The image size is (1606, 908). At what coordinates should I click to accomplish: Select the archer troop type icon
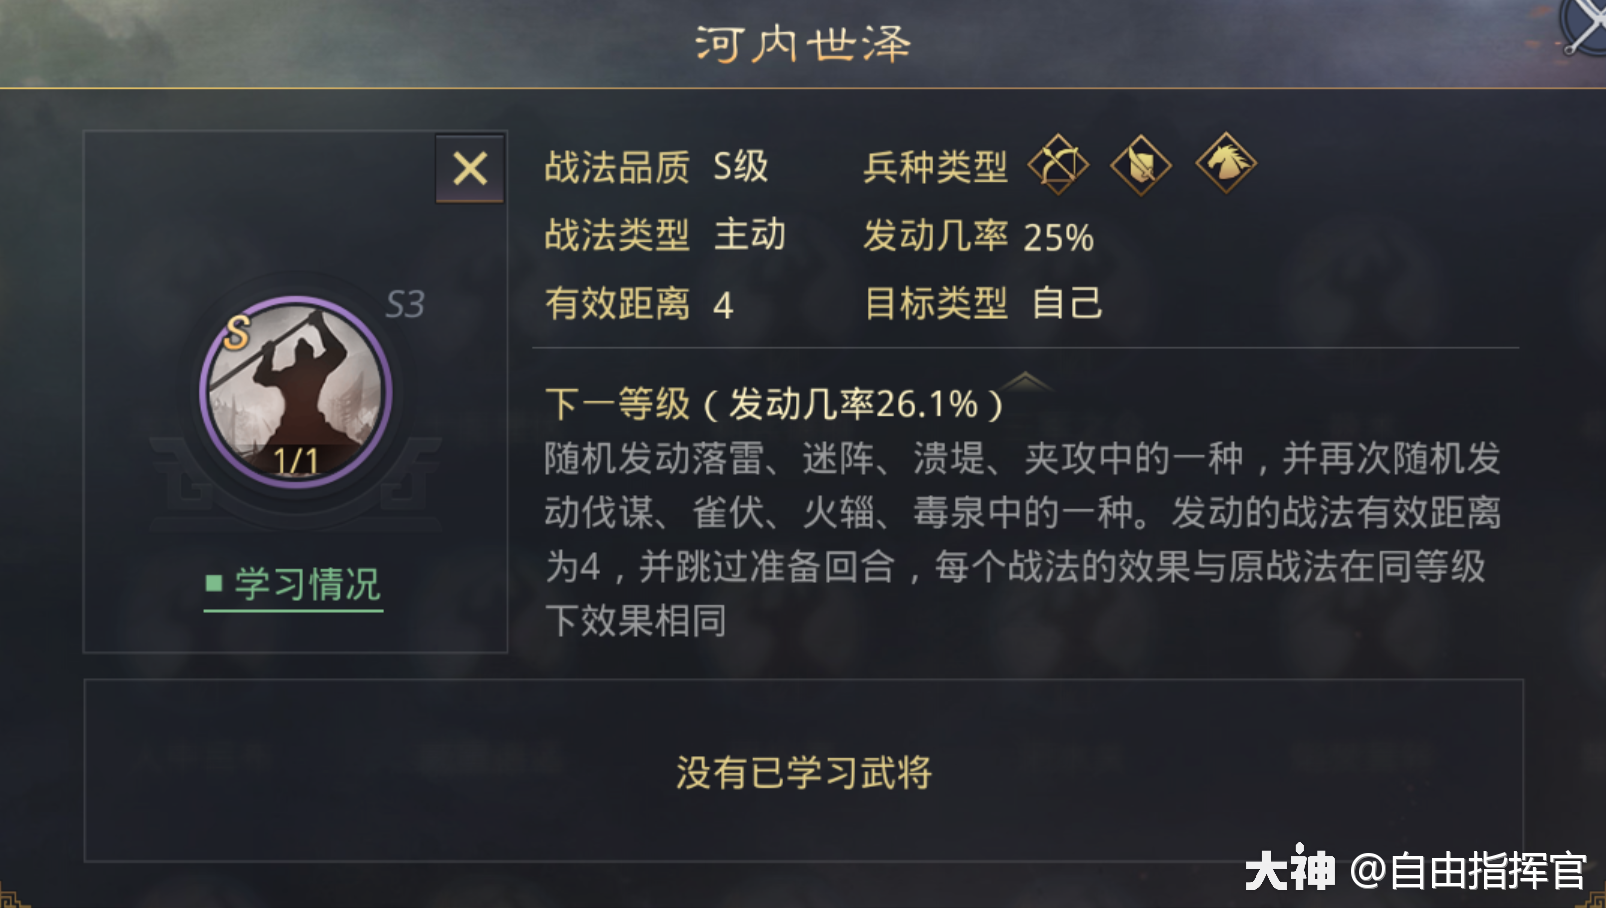click(x=1058, y=164)
